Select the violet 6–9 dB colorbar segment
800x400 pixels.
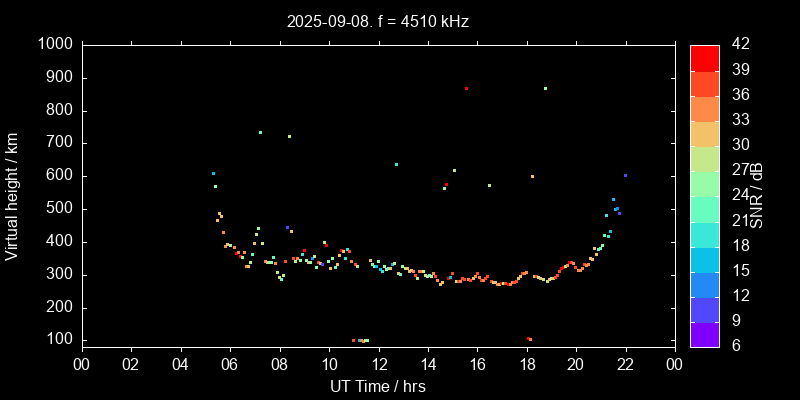tap(704, 335)
